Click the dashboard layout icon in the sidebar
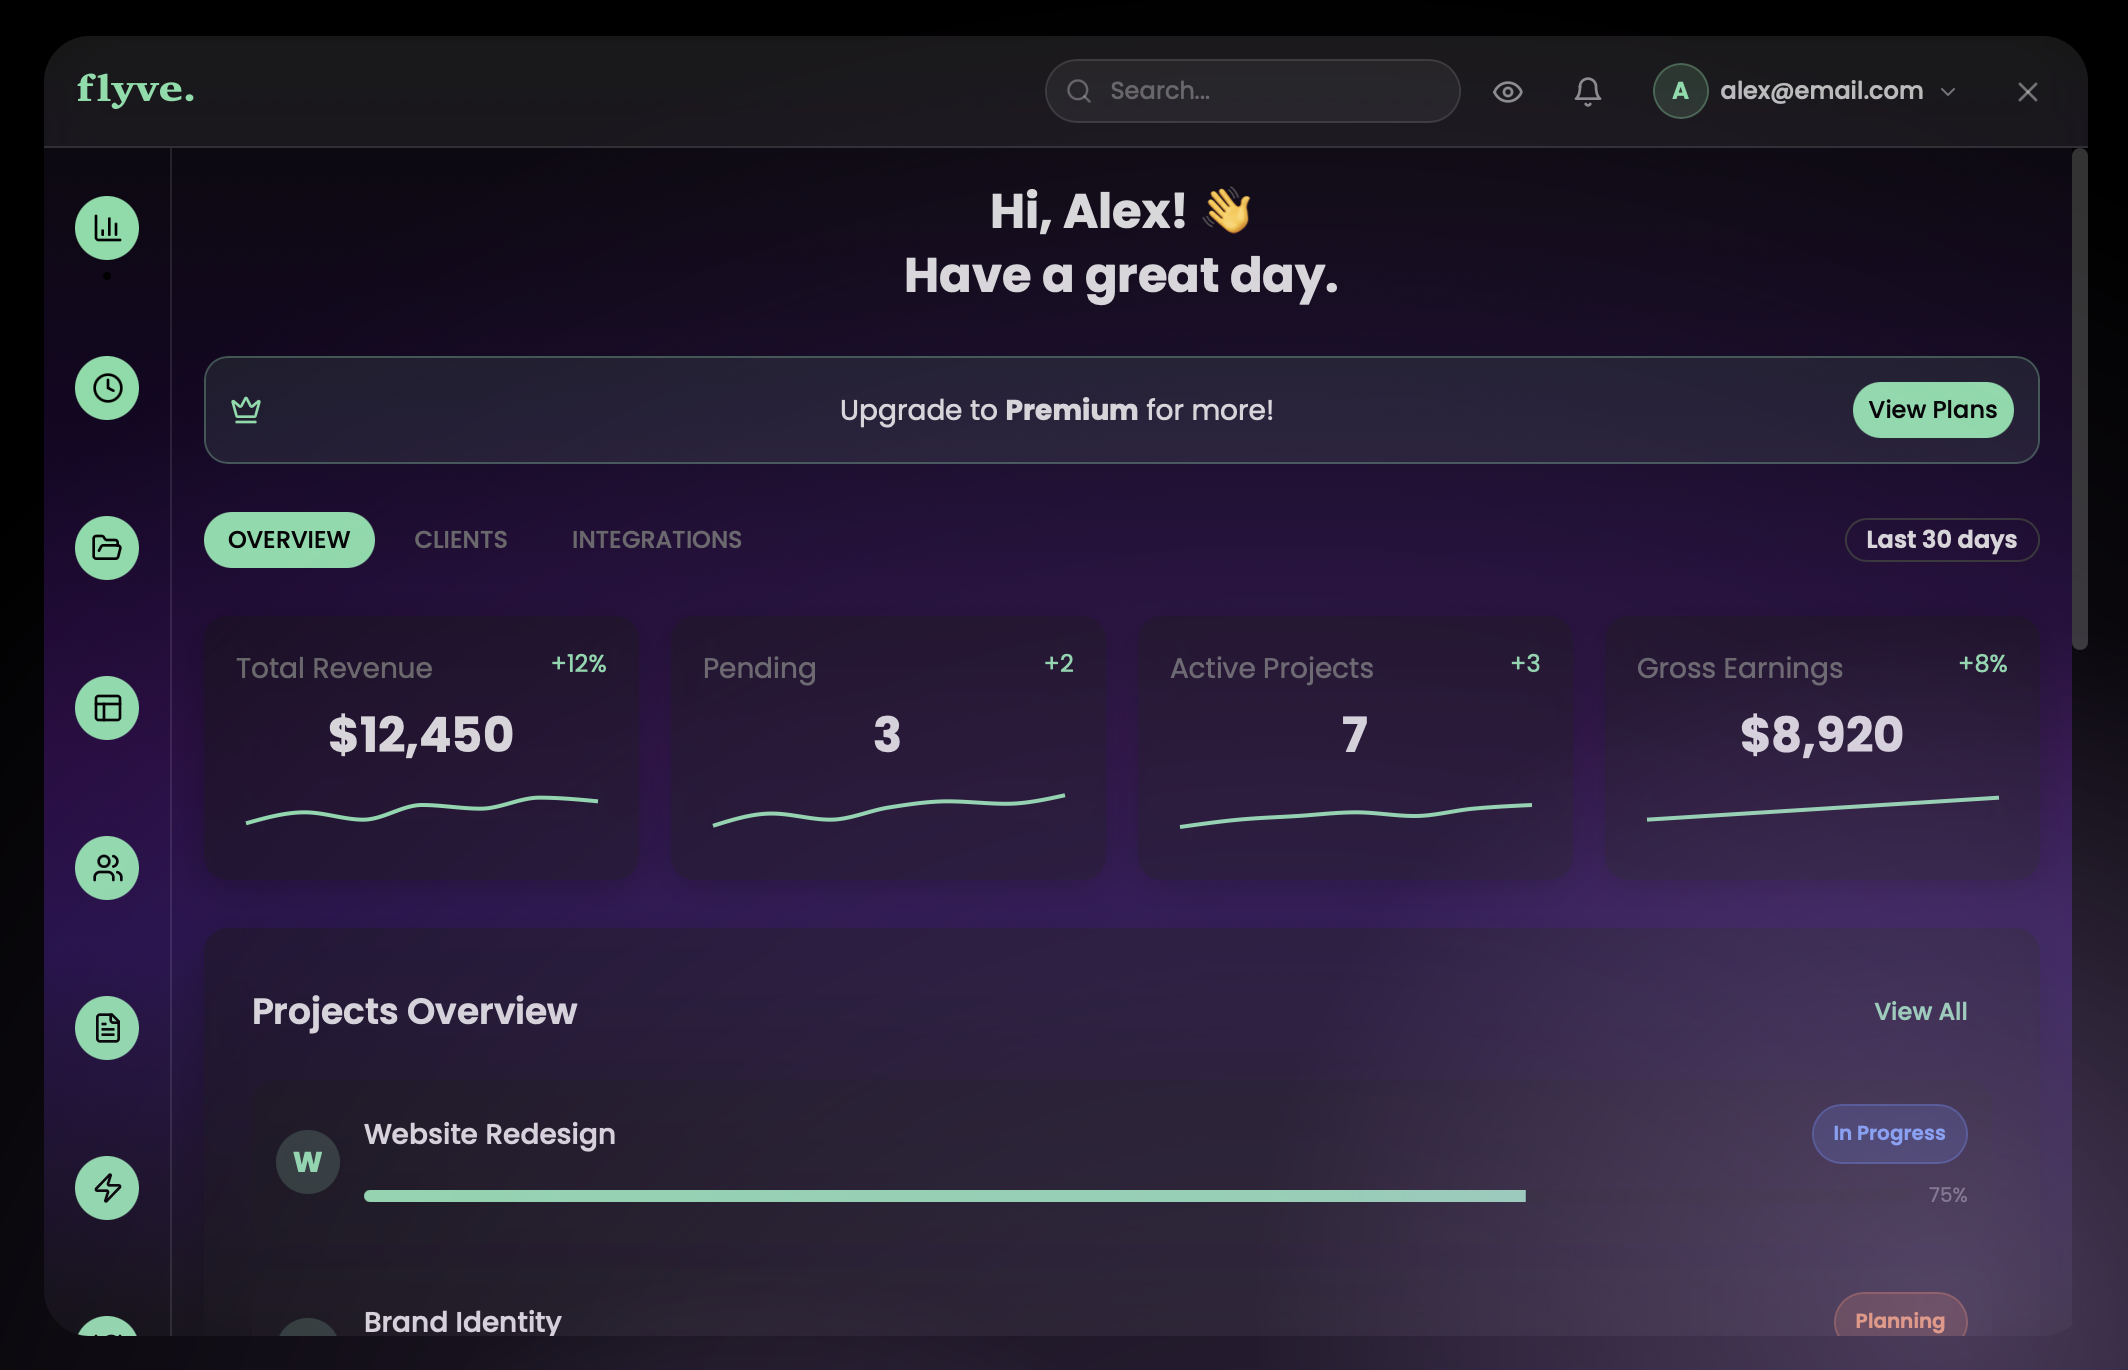The height and width of the screenshot is (1370, 2128). point(106,707)
